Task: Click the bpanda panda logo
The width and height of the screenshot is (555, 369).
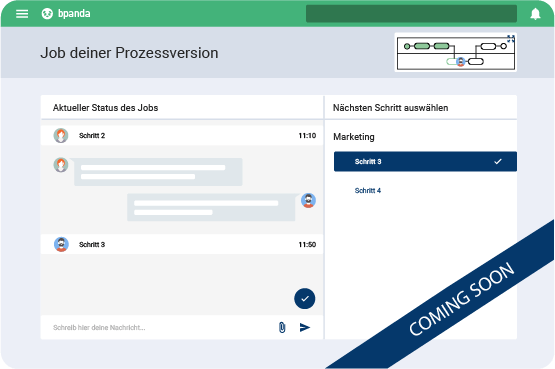Action: pyautogui.click(x=47, y=13)
